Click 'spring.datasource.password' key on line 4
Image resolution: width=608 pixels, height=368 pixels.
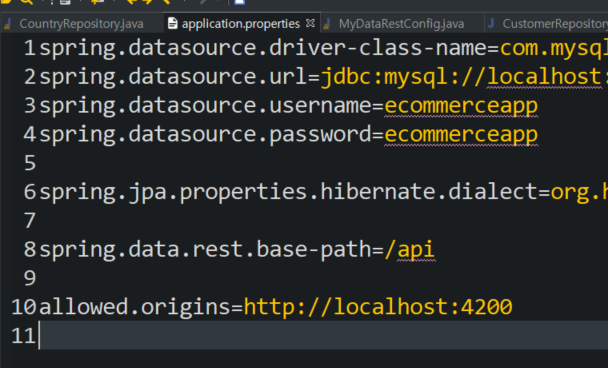(x=205, y=135)
